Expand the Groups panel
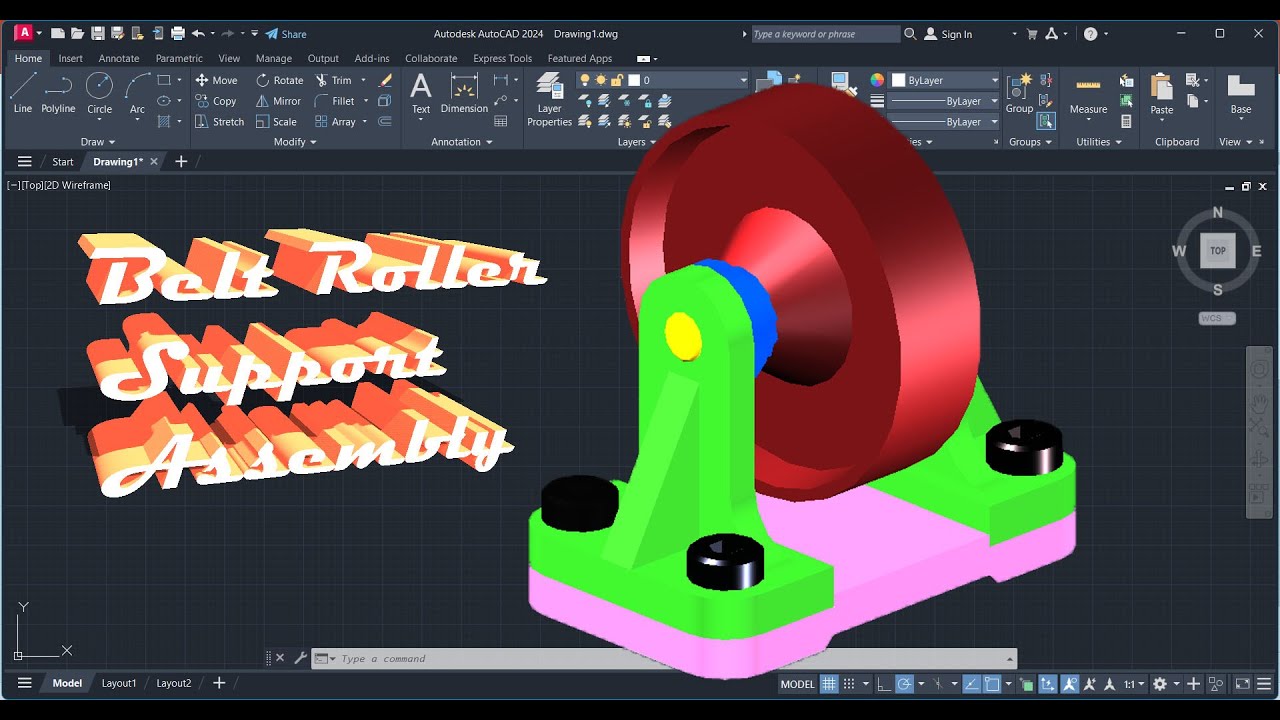This screenshot has height=720, width=1280. pyautogui.click(x=1030, y=142)
